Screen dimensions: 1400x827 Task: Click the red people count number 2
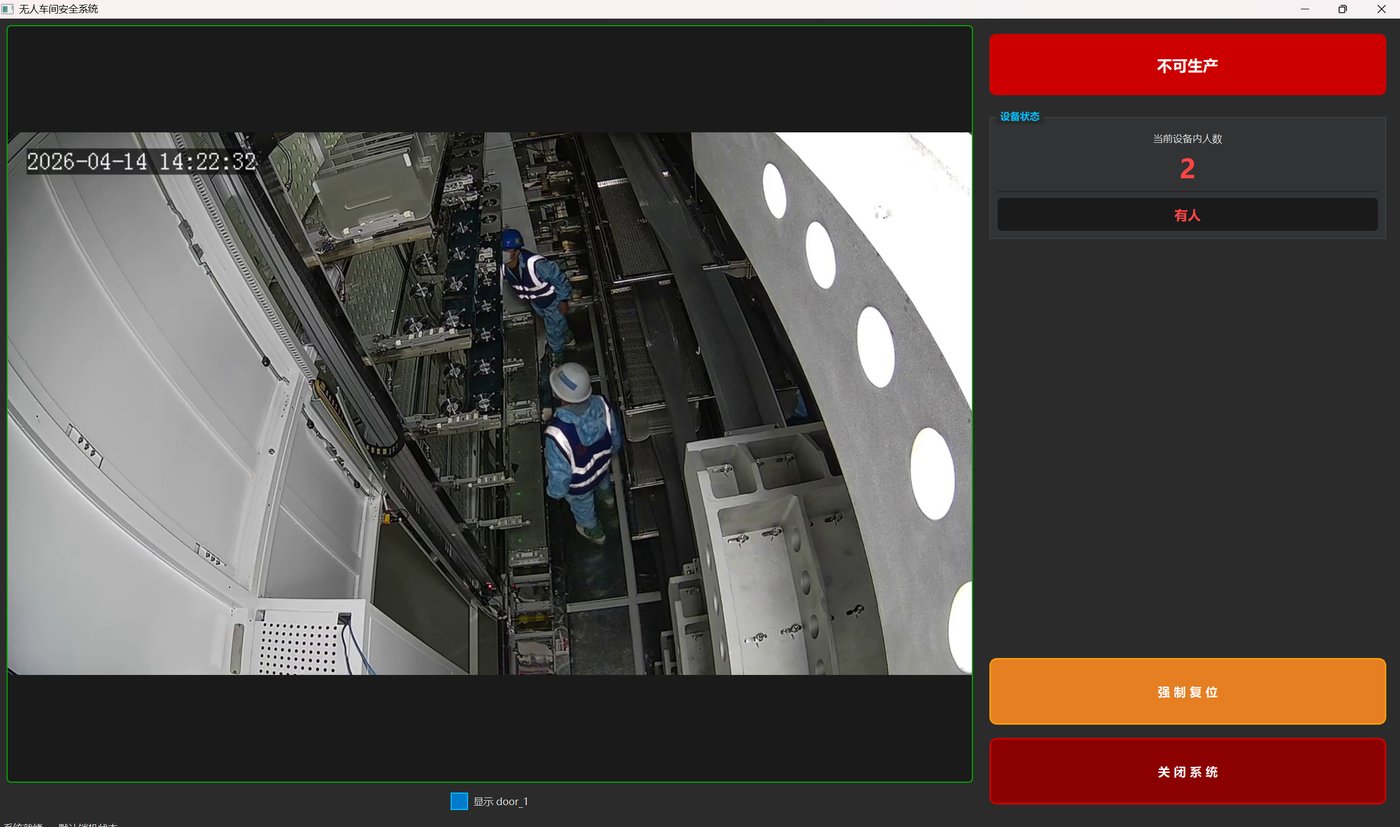click(x=1187, y=169)
